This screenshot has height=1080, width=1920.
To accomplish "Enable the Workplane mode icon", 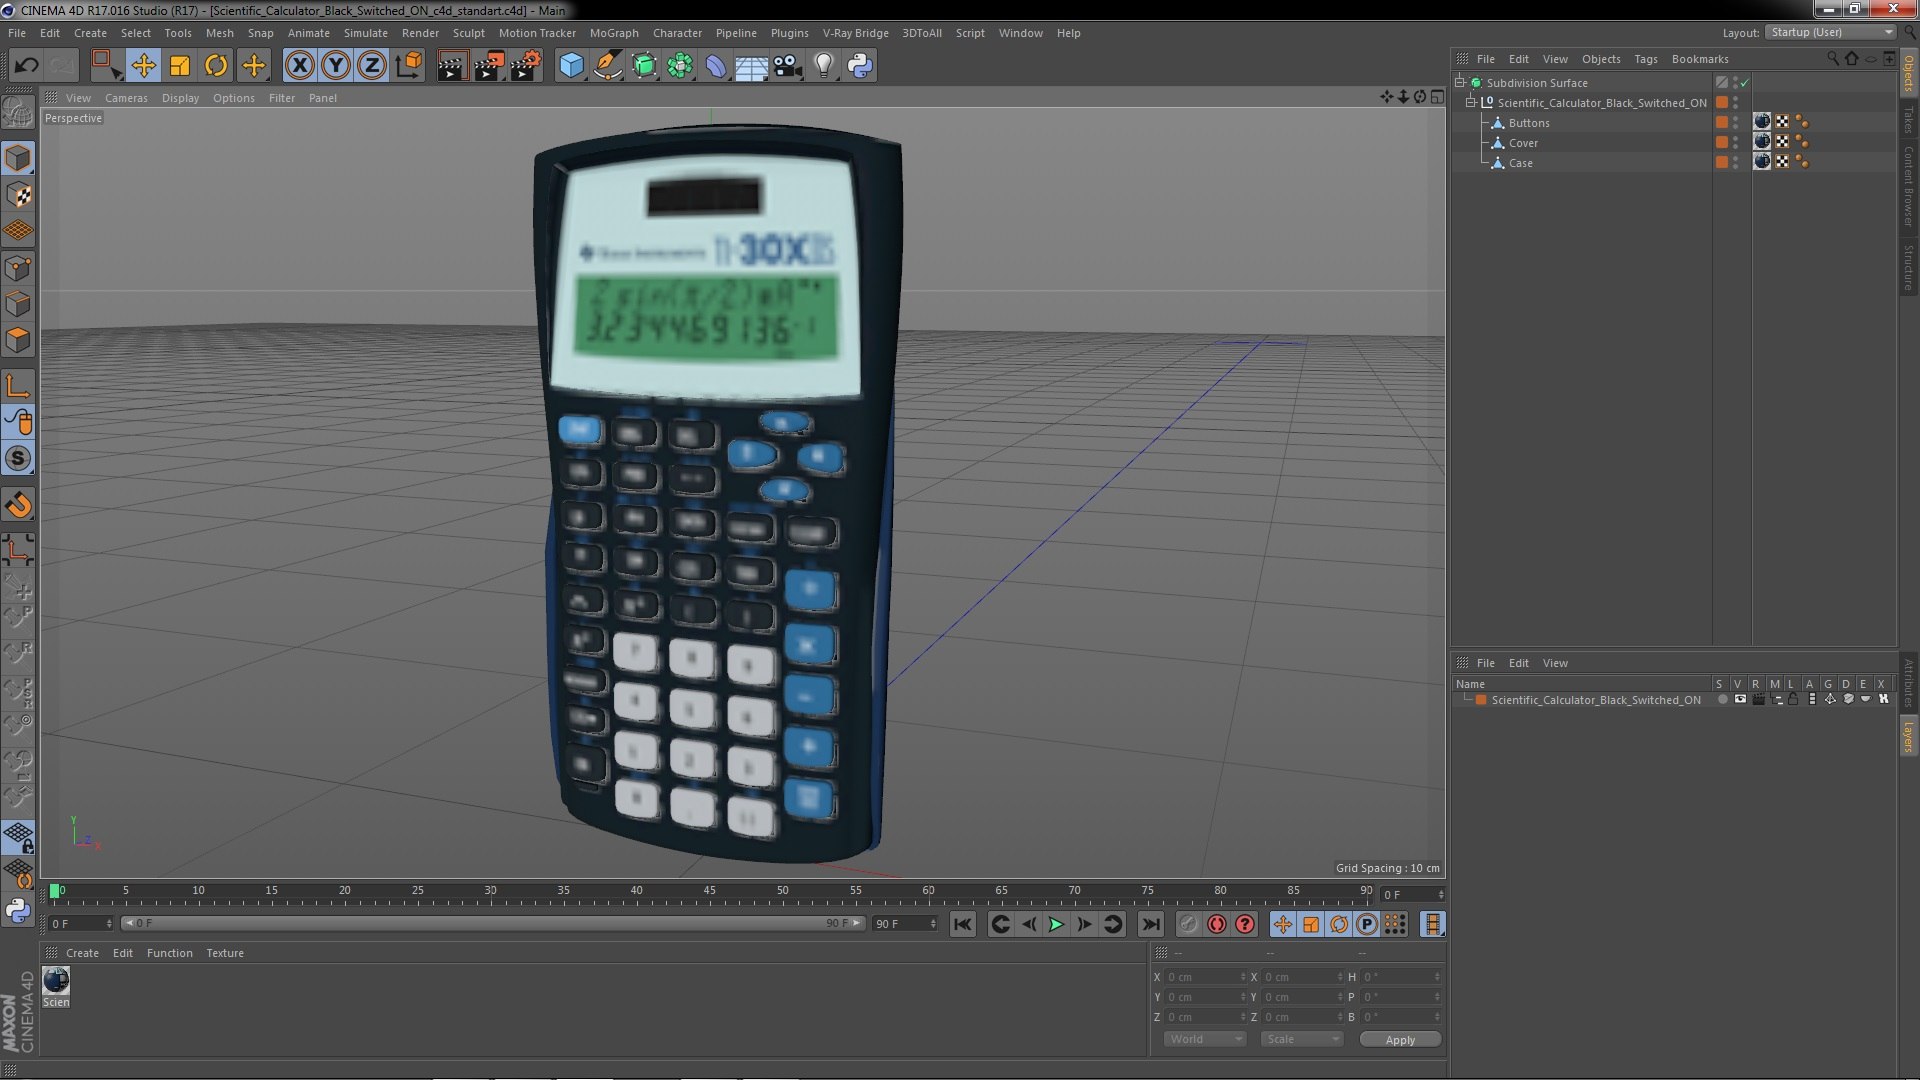I will [18, 230].
